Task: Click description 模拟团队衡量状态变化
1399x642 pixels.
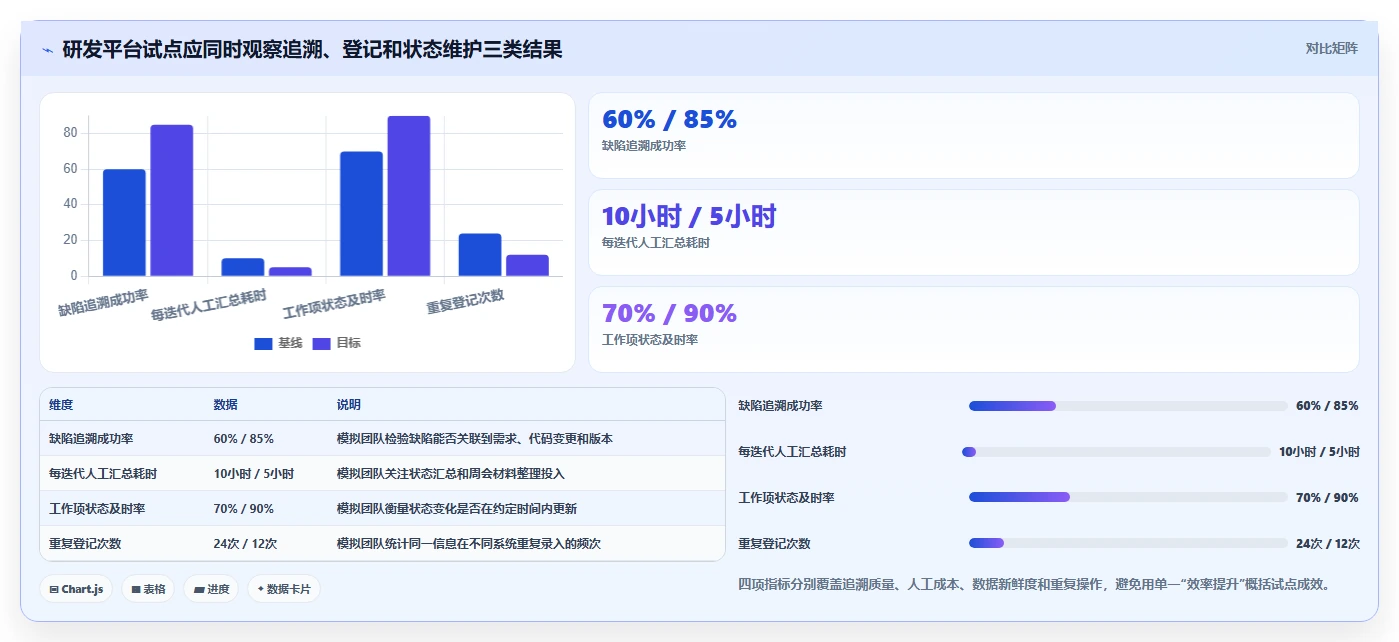Action: (457, 508)
